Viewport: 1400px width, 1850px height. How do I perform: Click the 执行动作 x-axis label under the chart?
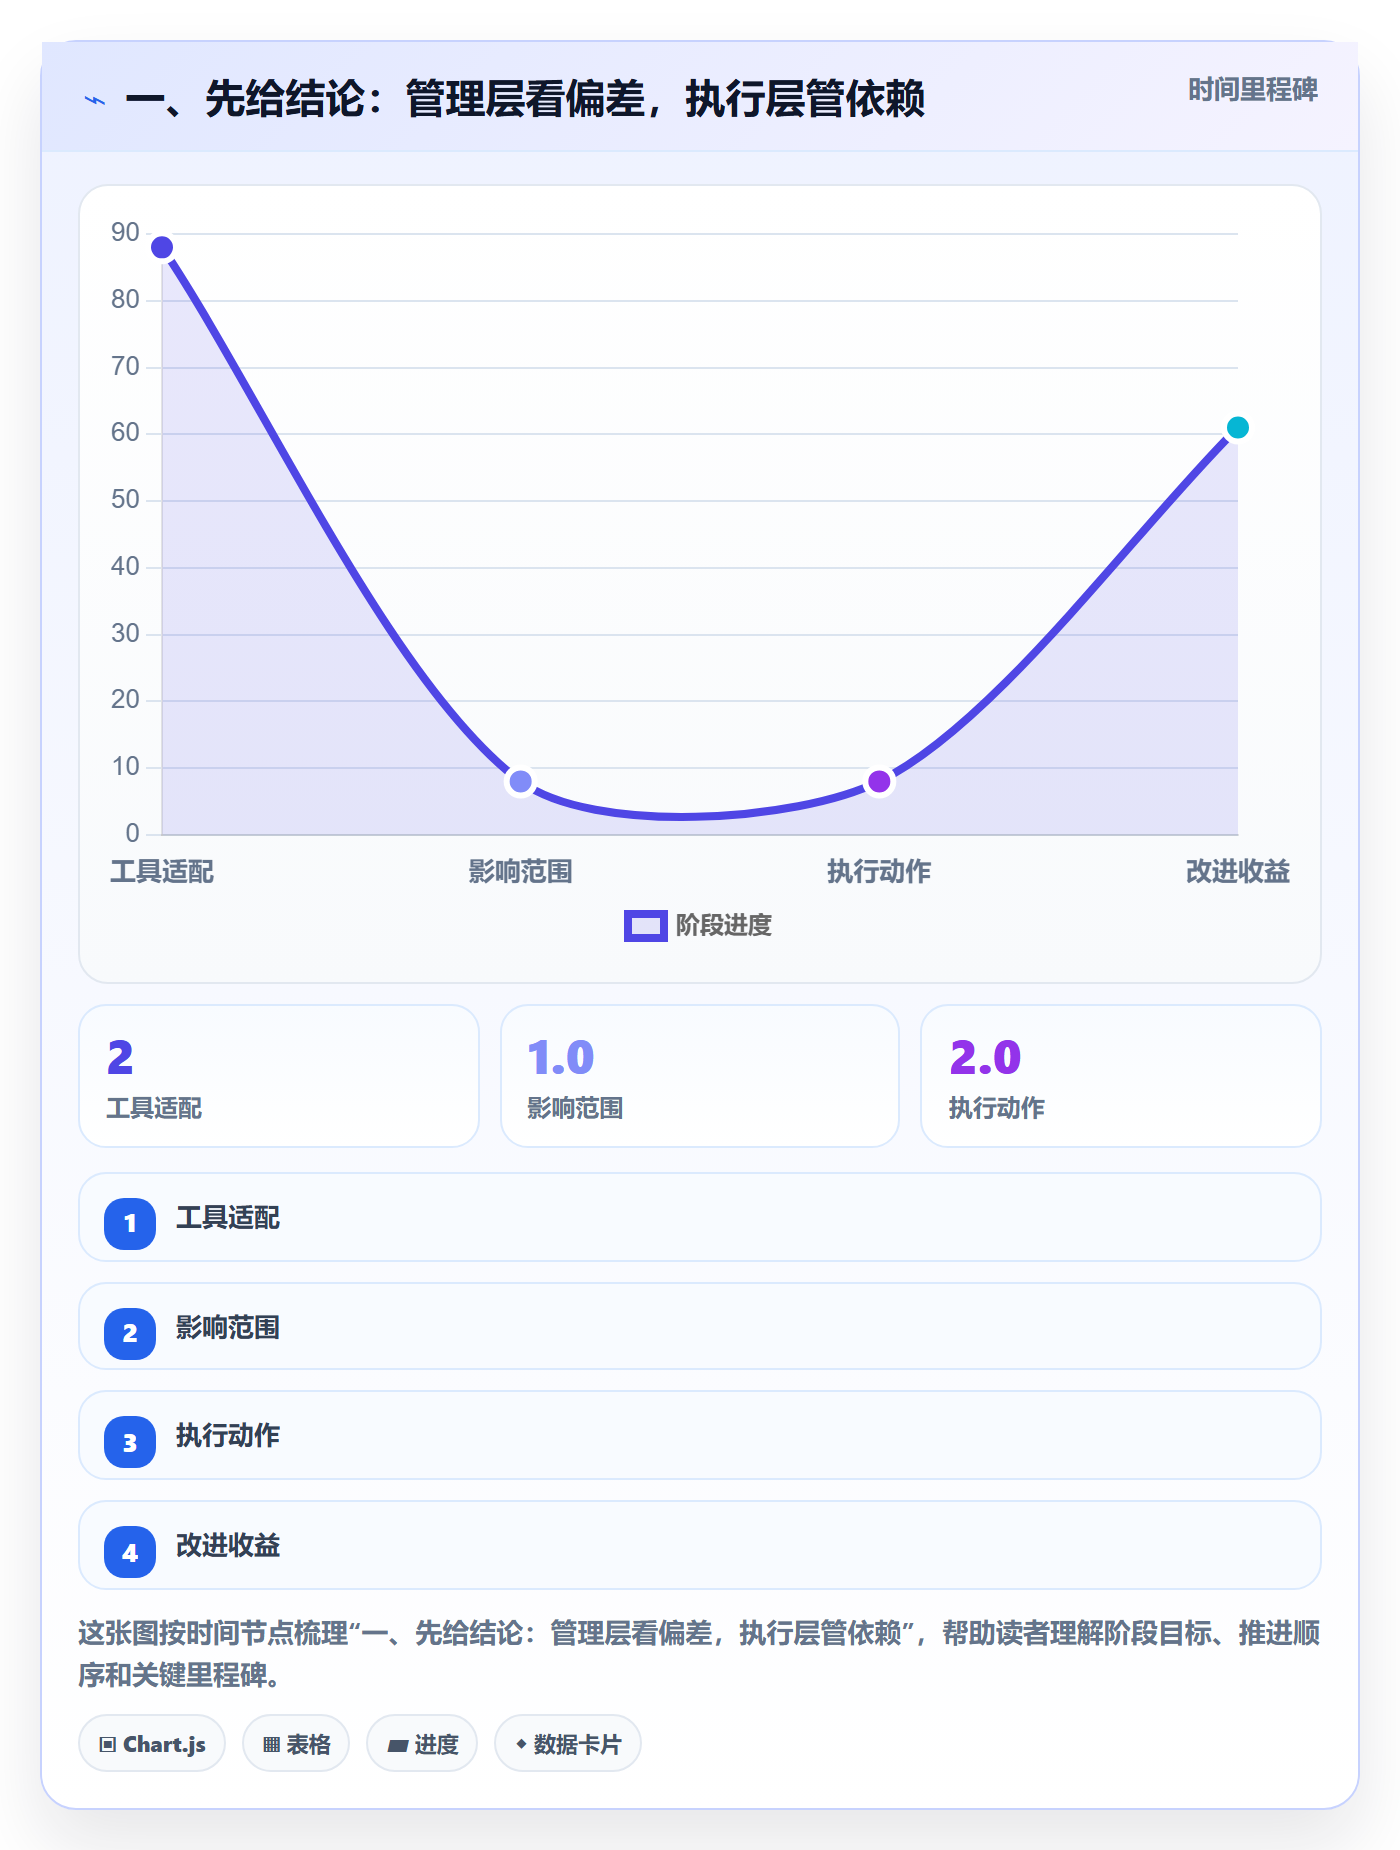point(879,872)
